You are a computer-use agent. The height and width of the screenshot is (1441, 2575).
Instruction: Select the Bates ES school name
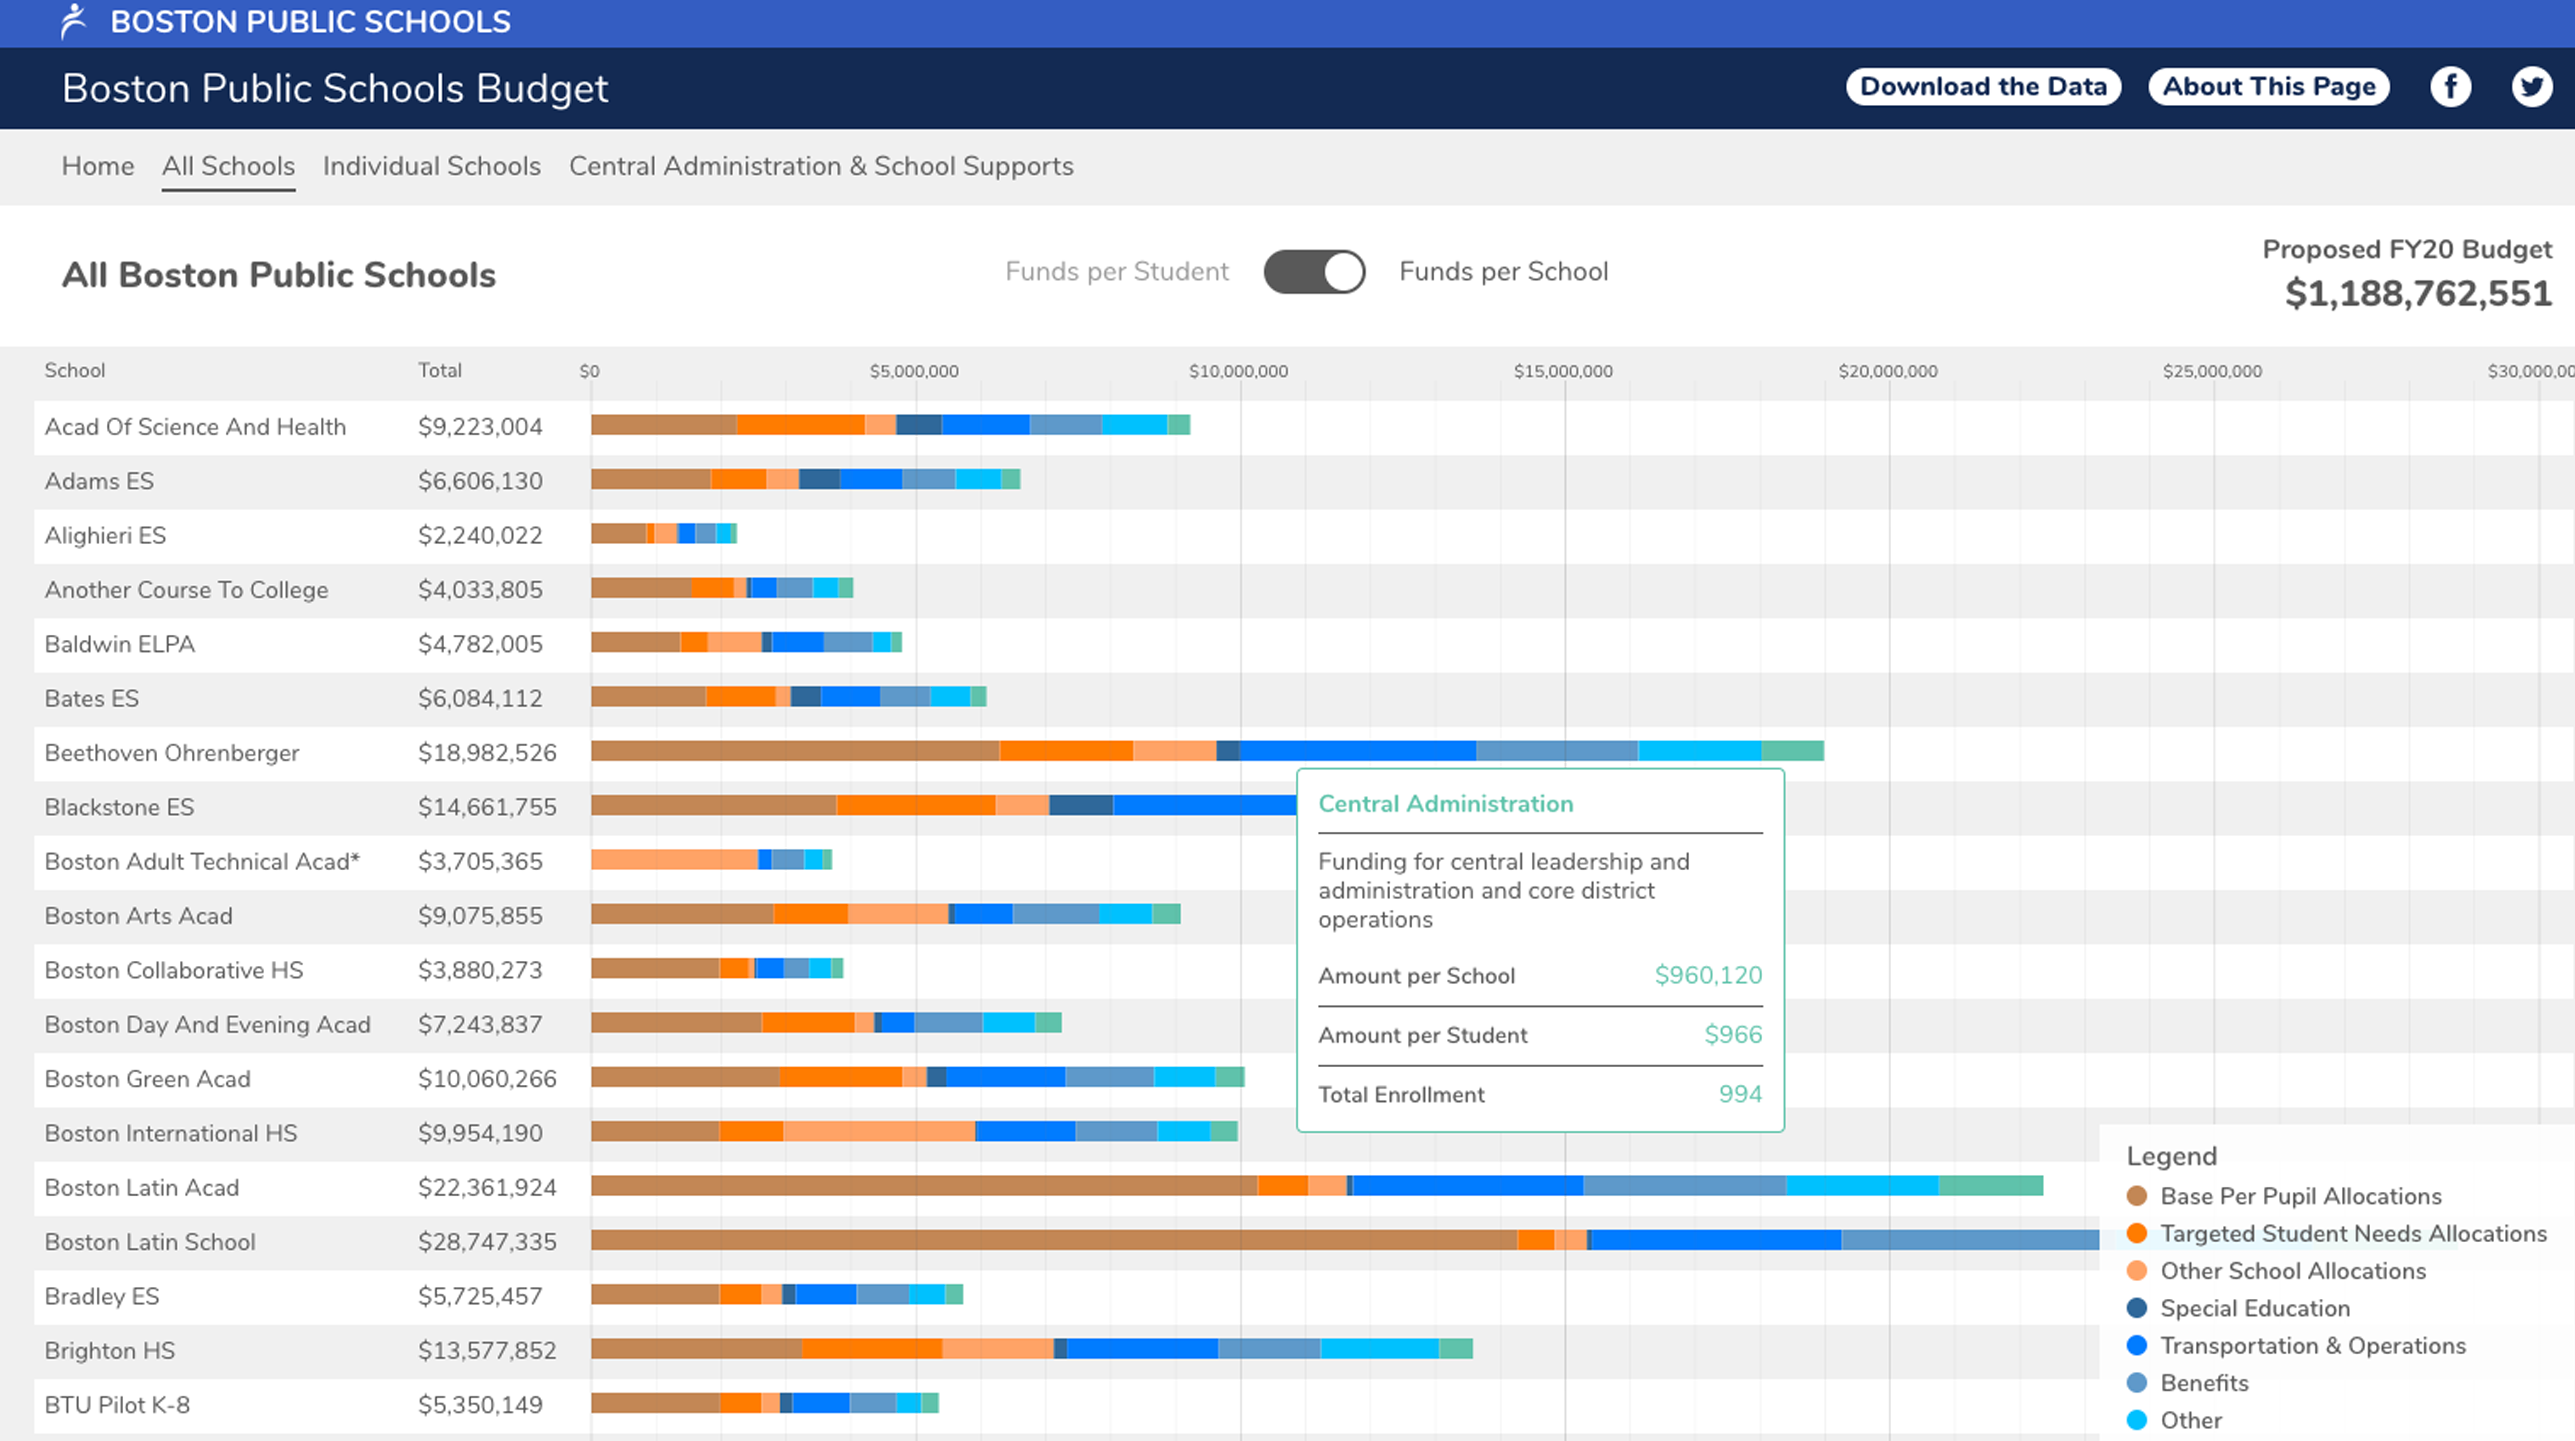click(91, 698)
